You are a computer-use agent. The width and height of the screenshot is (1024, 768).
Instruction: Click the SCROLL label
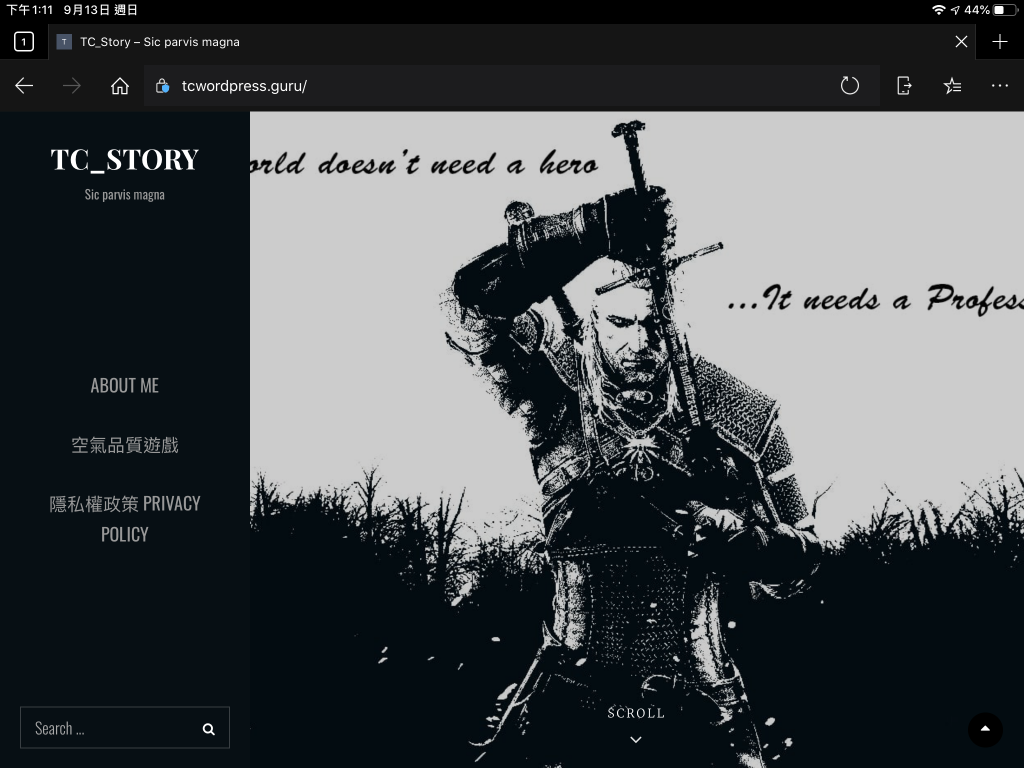pos(636,713)
